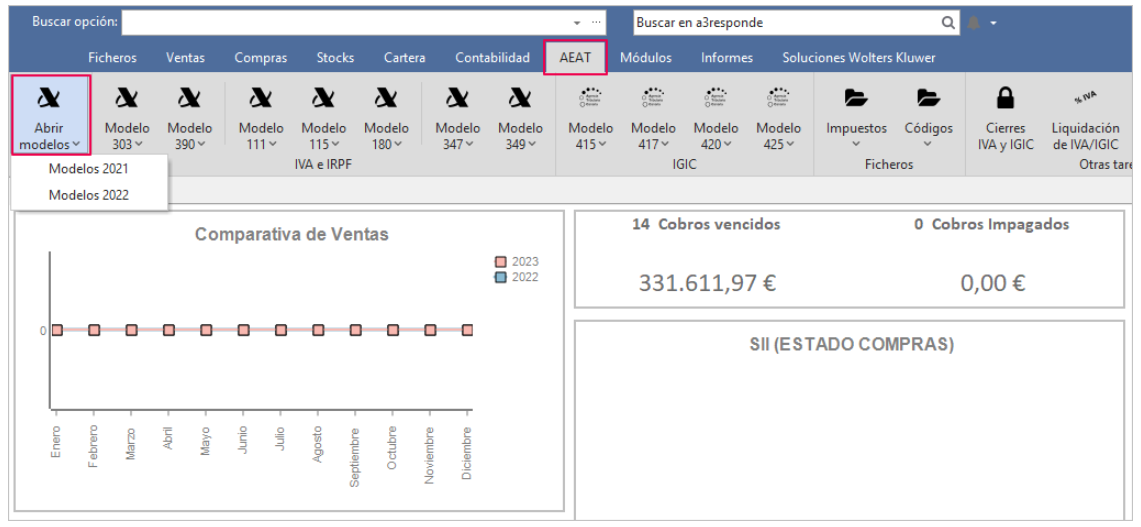Click the Modelo 303 icon

point(127,98)
